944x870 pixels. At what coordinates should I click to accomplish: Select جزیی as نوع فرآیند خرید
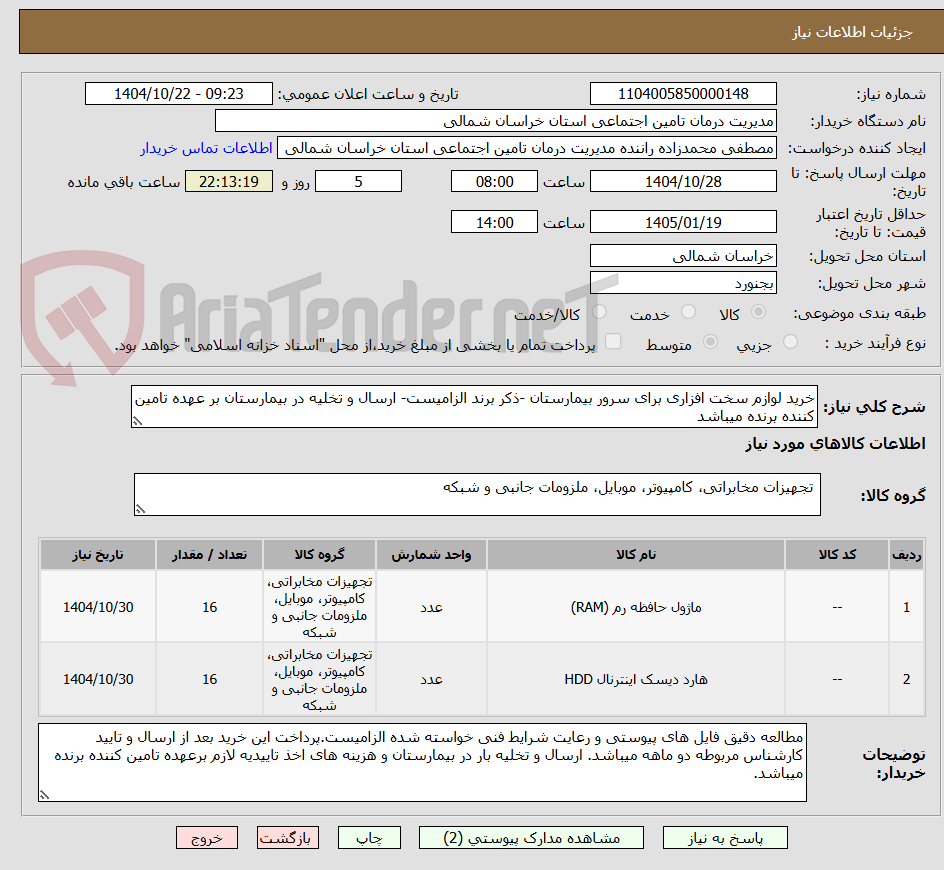(x=789, y=341)
